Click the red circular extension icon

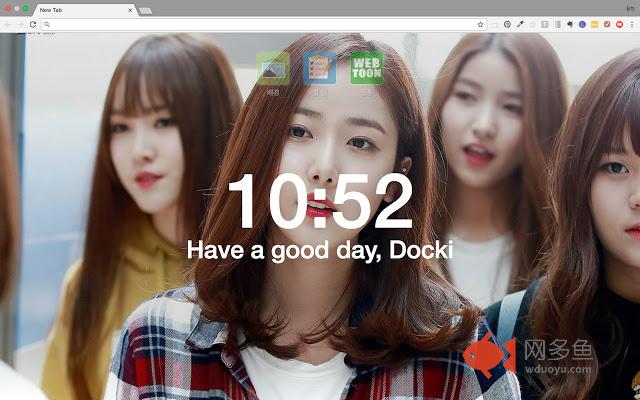tap(620, 24)
